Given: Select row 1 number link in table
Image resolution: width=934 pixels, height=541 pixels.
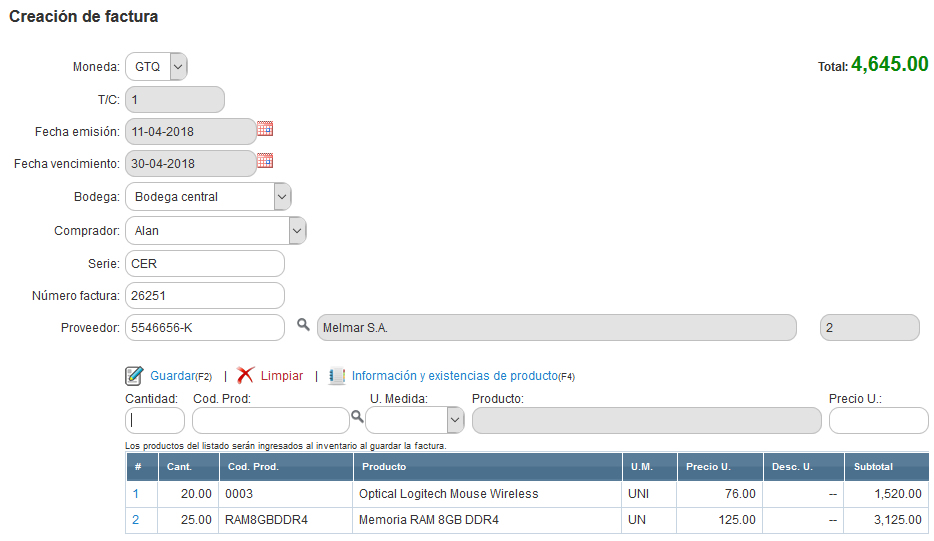Looking at the screenshot, I should click(136, 494).
